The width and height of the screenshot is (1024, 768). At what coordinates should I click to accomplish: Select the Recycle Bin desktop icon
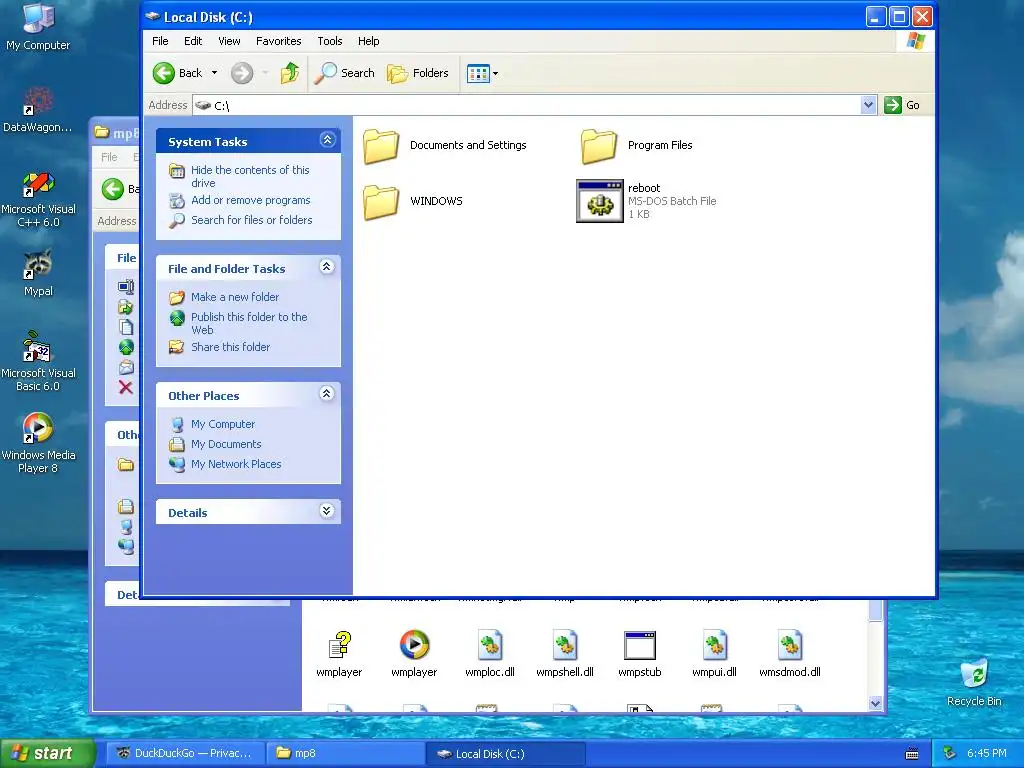pyautogui.click(x=974, y=673)
